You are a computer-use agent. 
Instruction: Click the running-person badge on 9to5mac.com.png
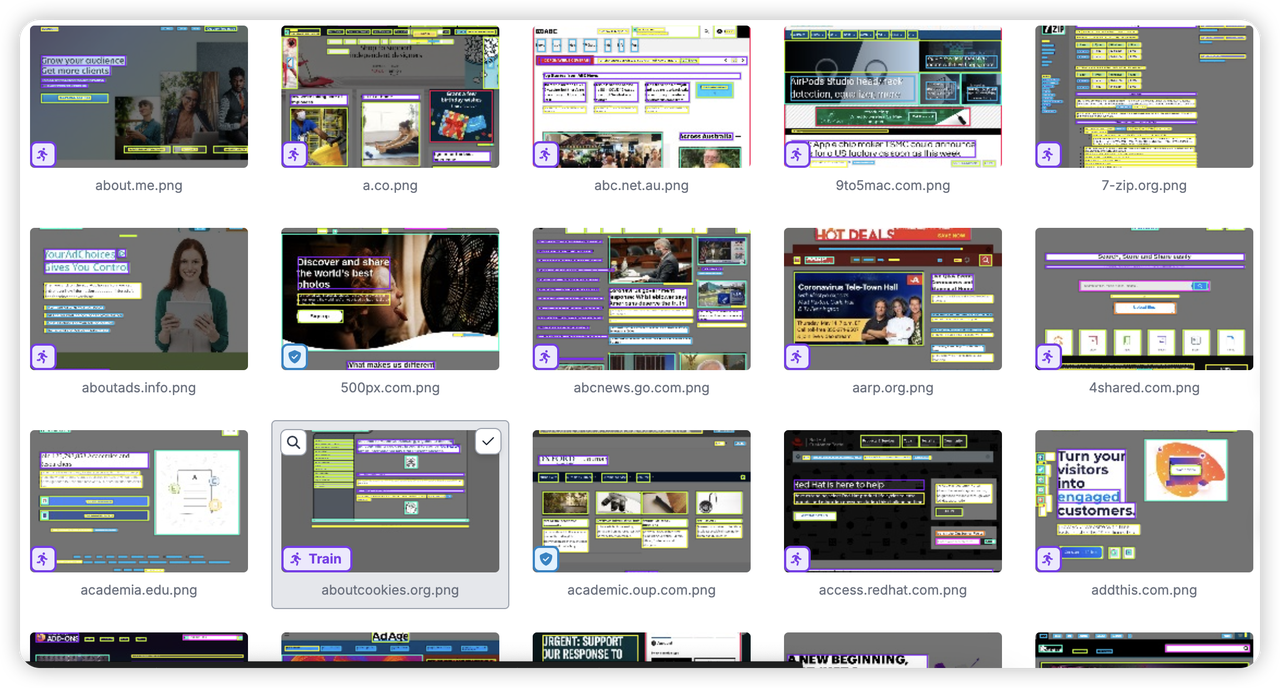coord(796,155)
